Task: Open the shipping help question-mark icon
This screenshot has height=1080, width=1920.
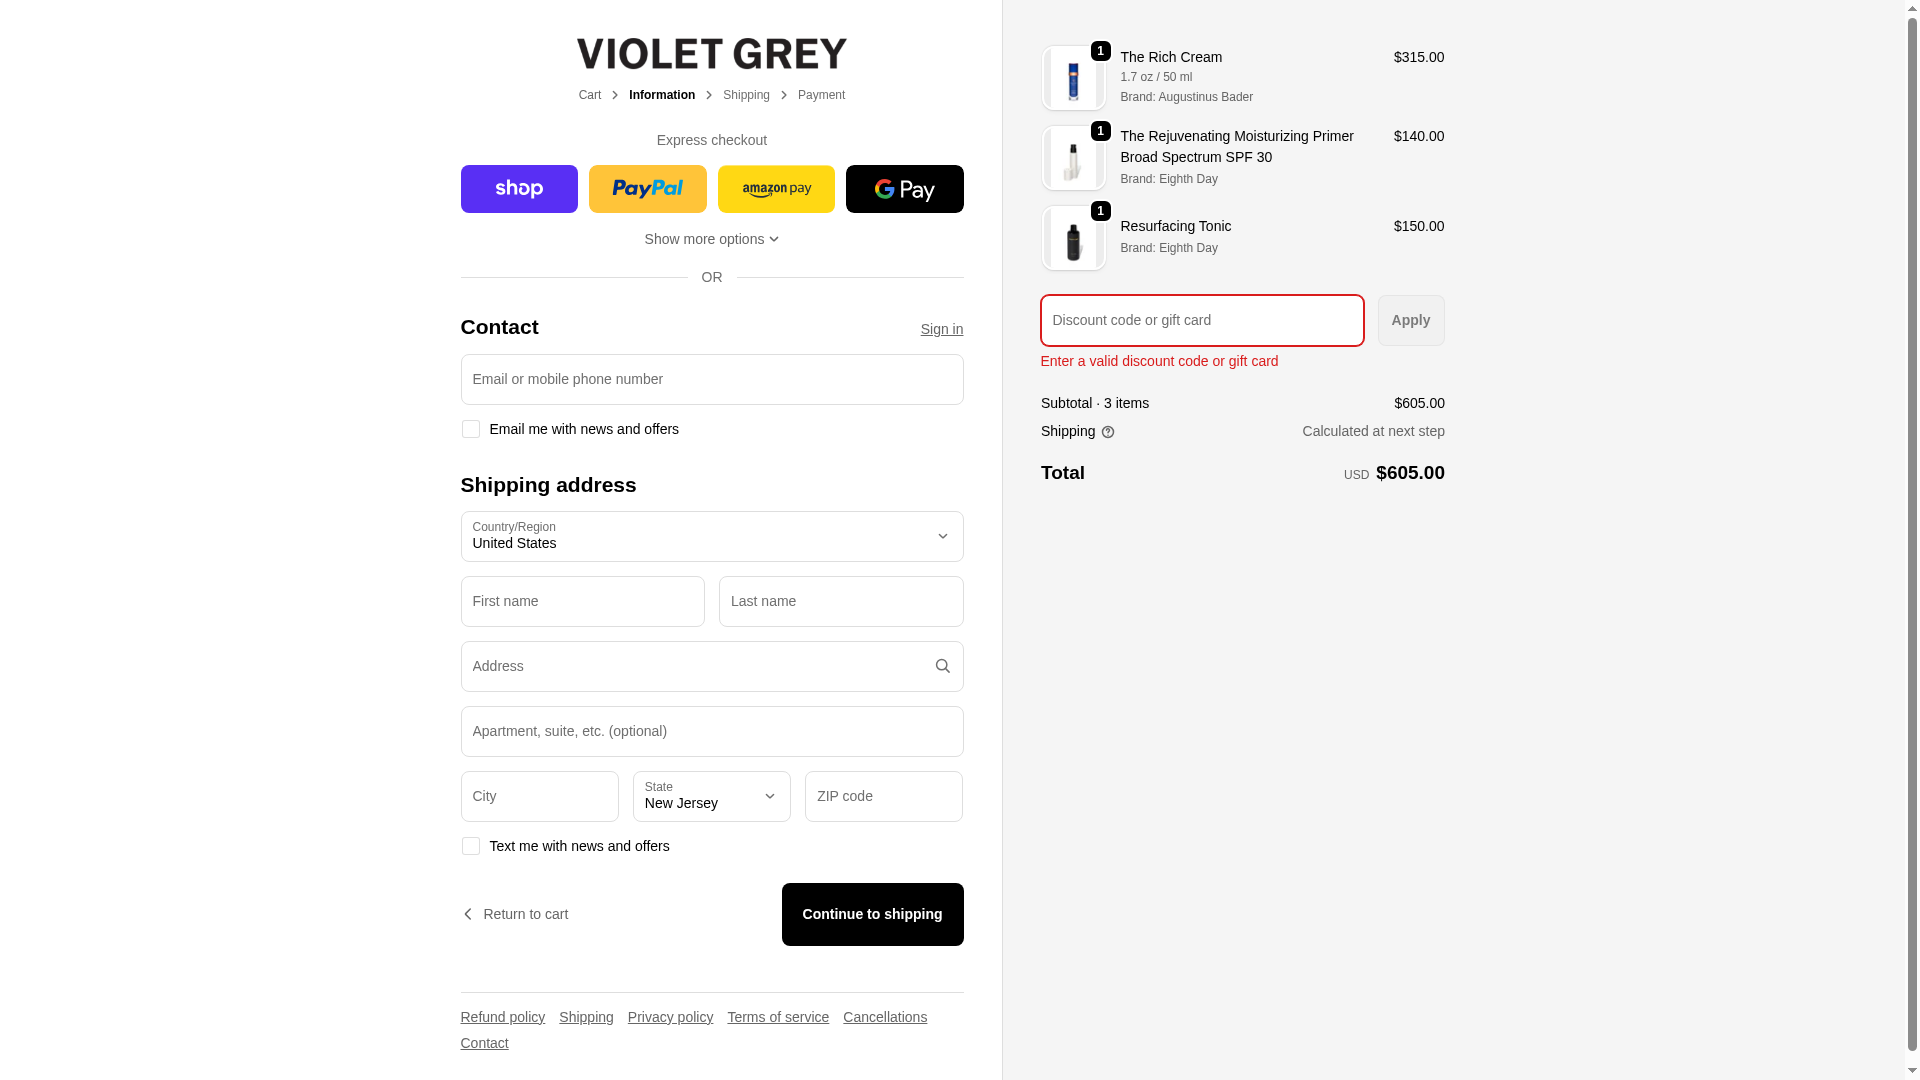Action: pyautogui.click(x=1107, y=432)
